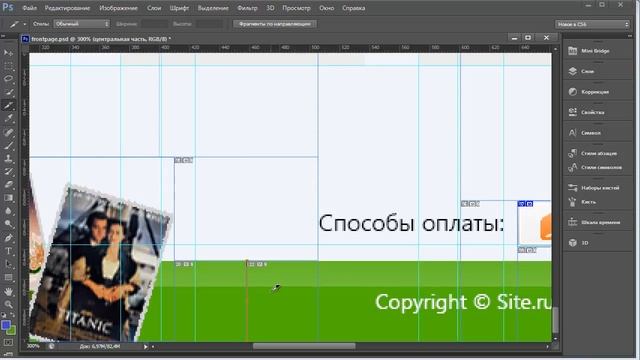The image size is (640, 360).
Task: Open the workspace dropdown Новое в CS6
Action: 592,24
